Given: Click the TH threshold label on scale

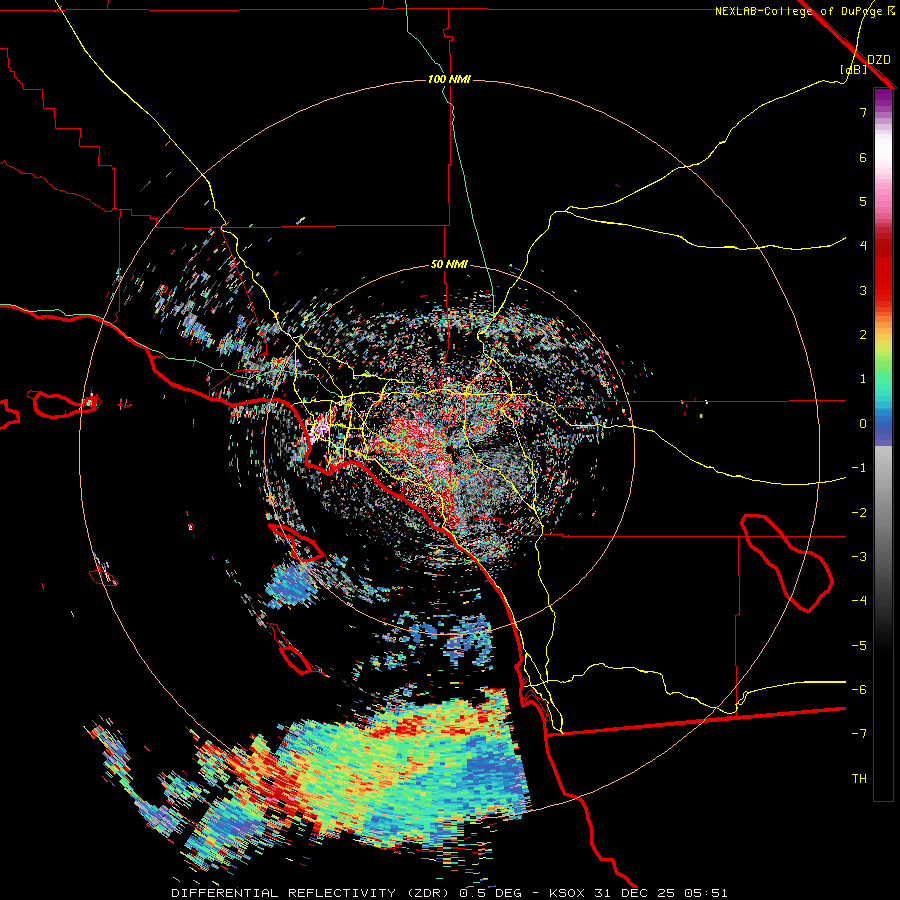Looking at the screenshot, I should pyautogui.click(x=859, y=779).
